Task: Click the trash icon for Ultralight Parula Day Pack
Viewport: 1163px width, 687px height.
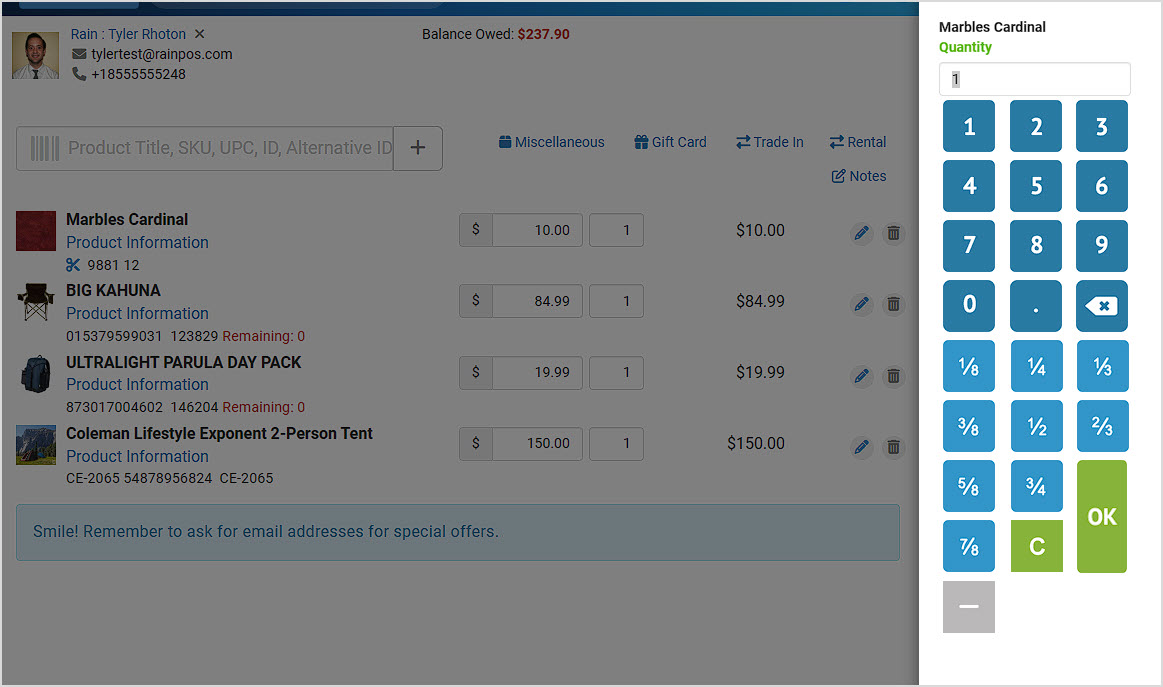Action: click(894, 376)
